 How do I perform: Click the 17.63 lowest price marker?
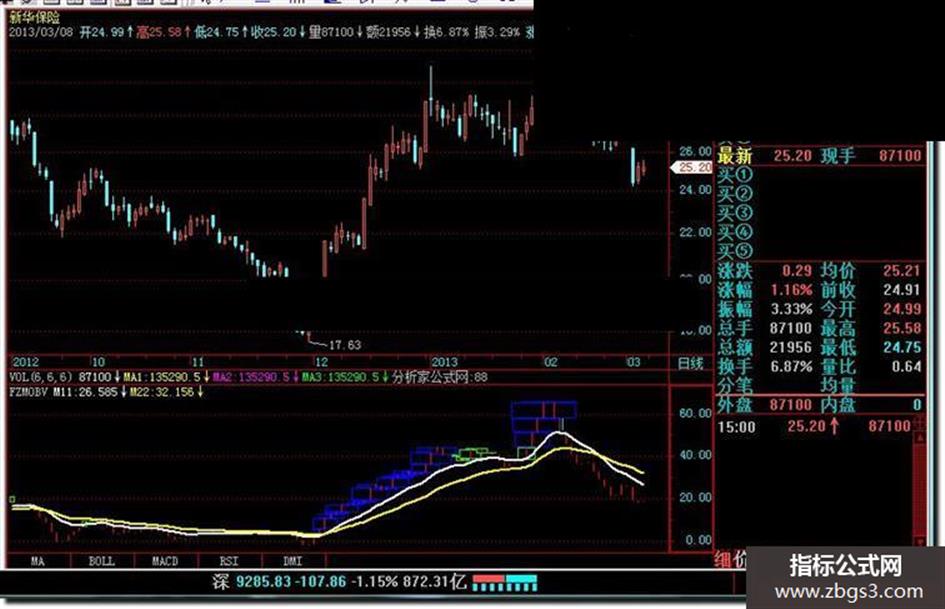point(345,345)
